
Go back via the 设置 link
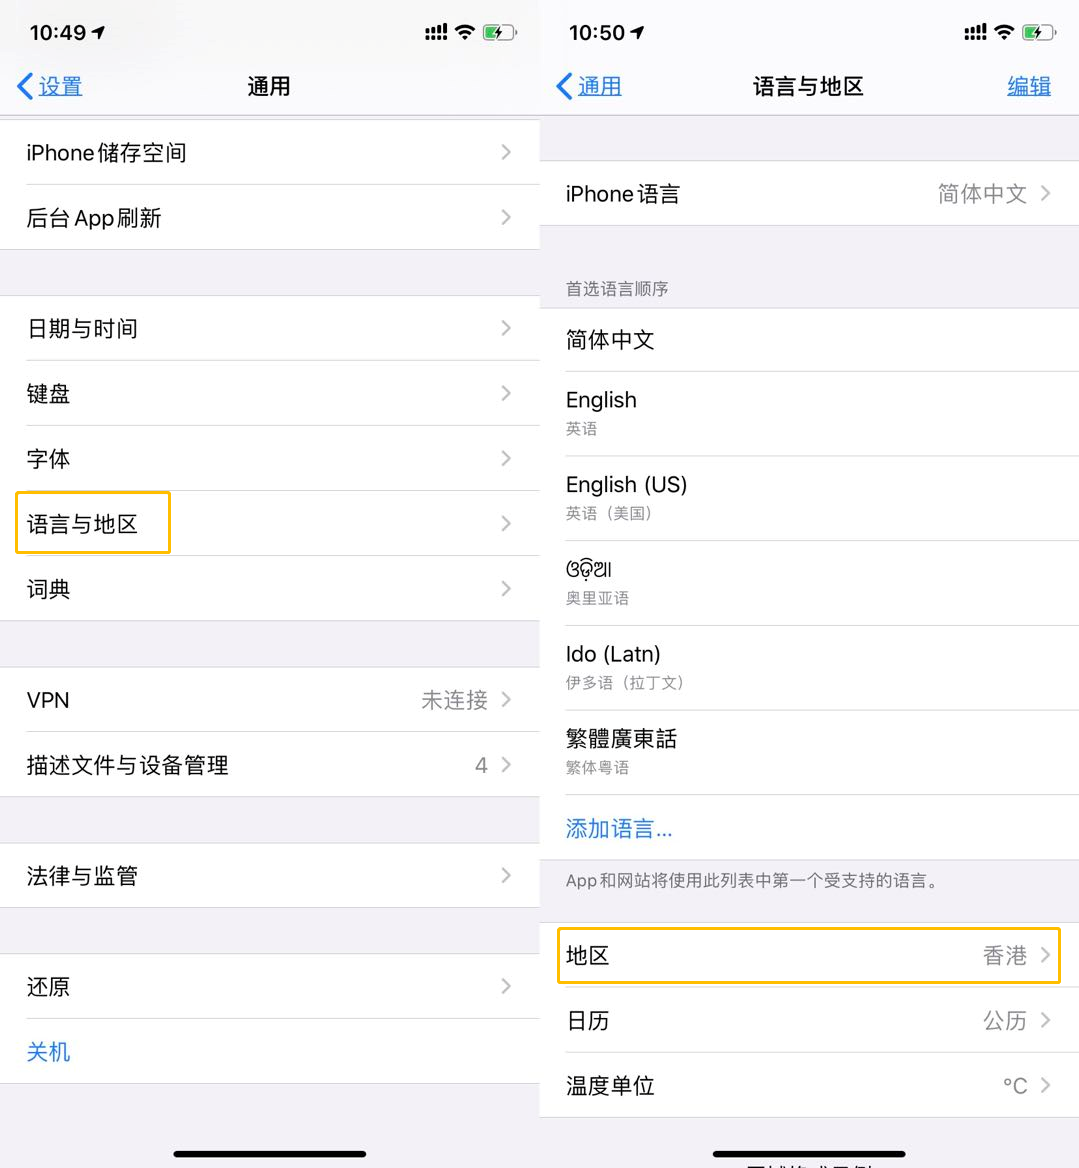[x=60, y=86]
